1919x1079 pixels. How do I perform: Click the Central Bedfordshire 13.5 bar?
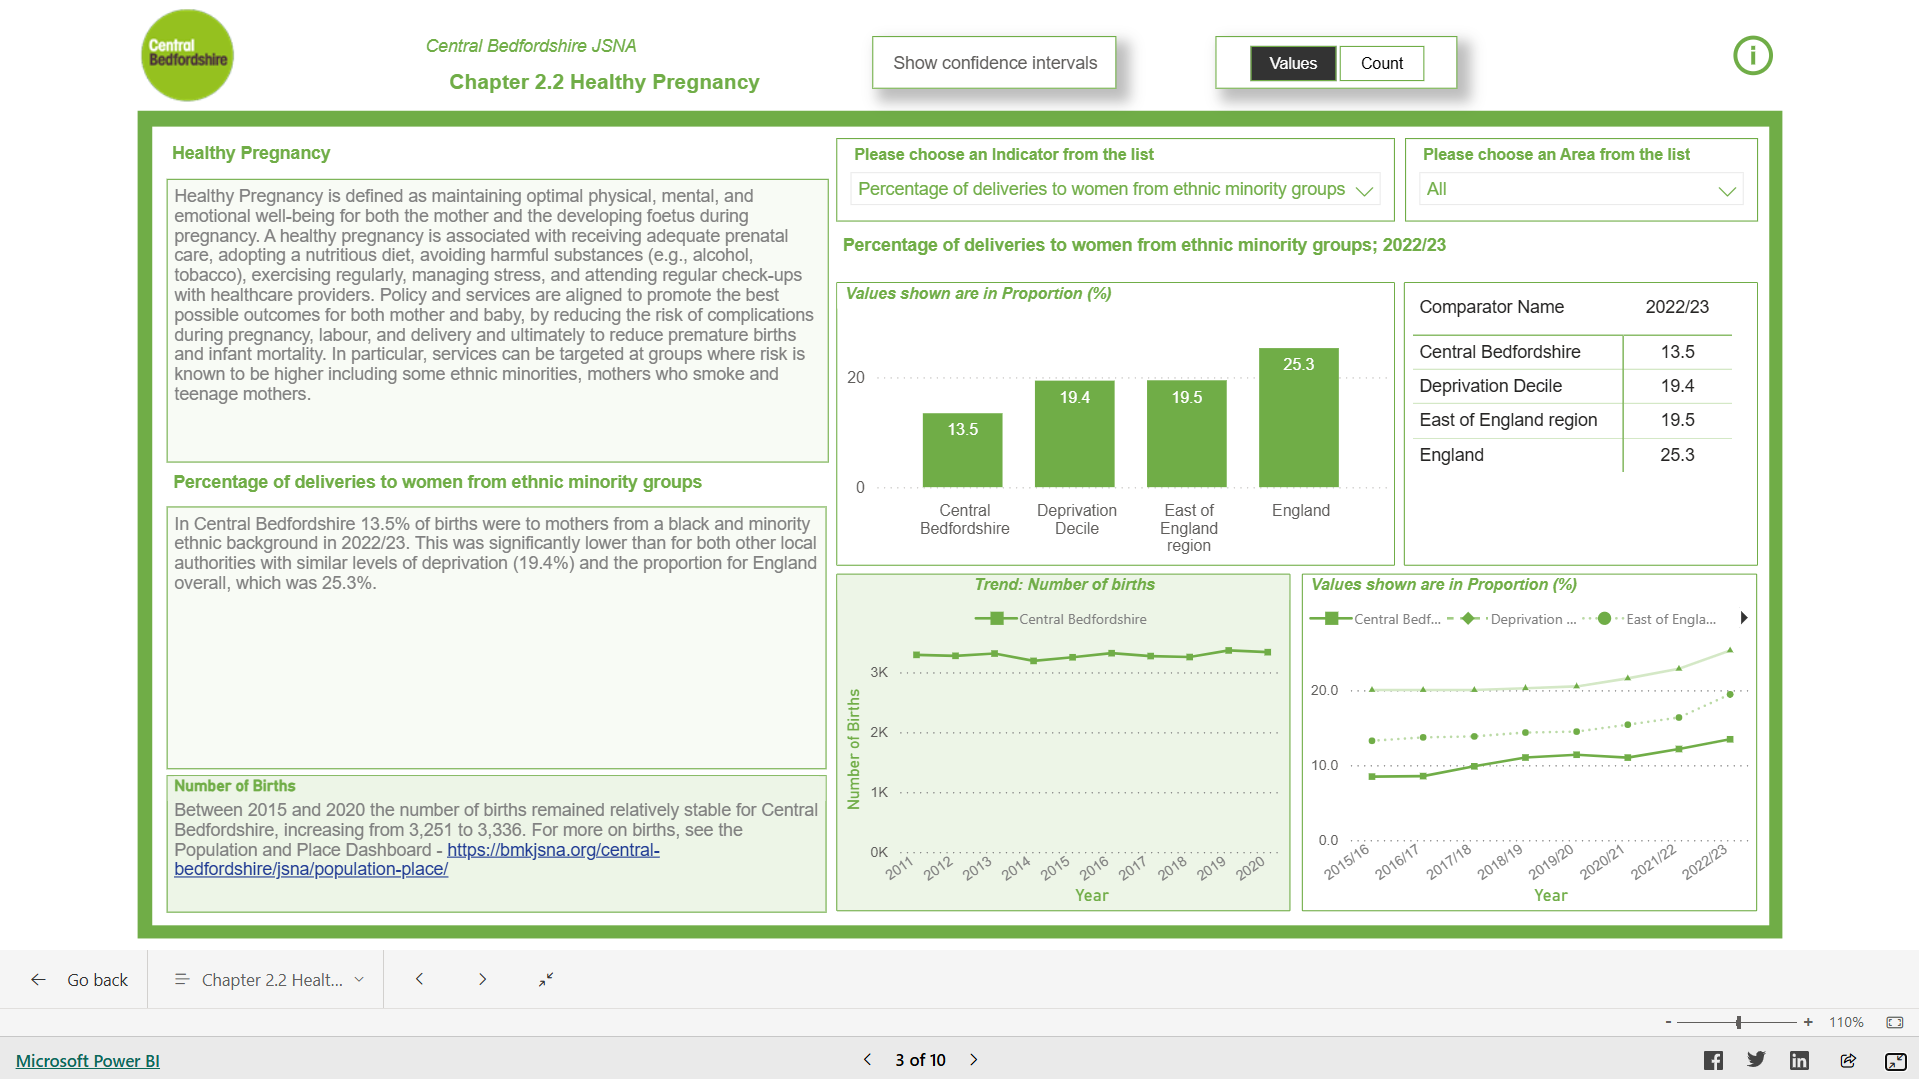pos(962,450)
